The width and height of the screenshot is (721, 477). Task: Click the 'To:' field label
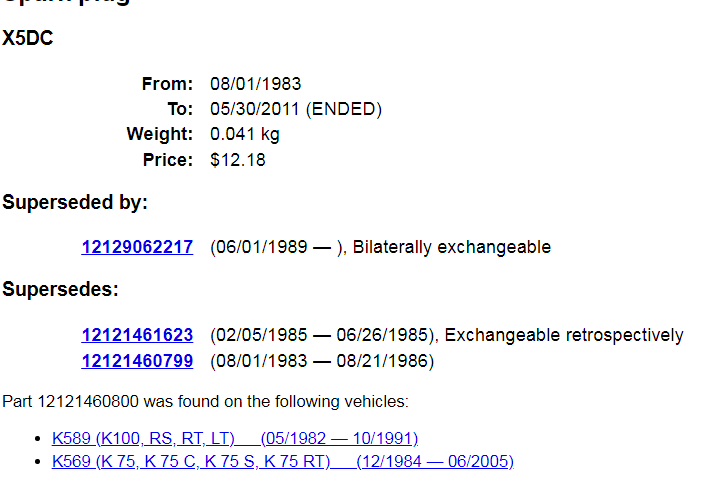[180, 109]
